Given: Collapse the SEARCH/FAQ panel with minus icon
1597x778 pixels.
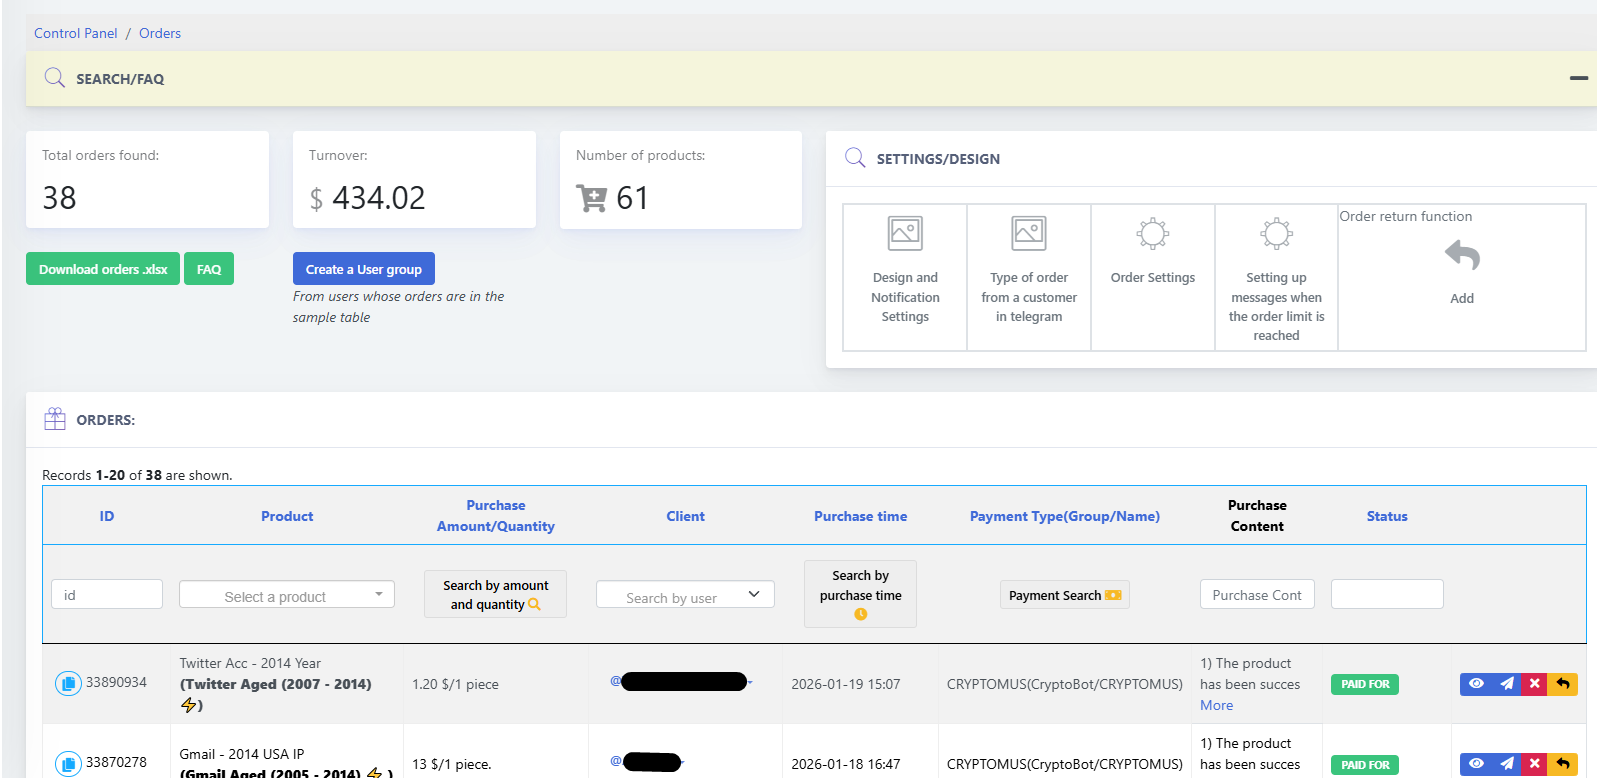Looking at the screenshot, I should click(1579, 78).
